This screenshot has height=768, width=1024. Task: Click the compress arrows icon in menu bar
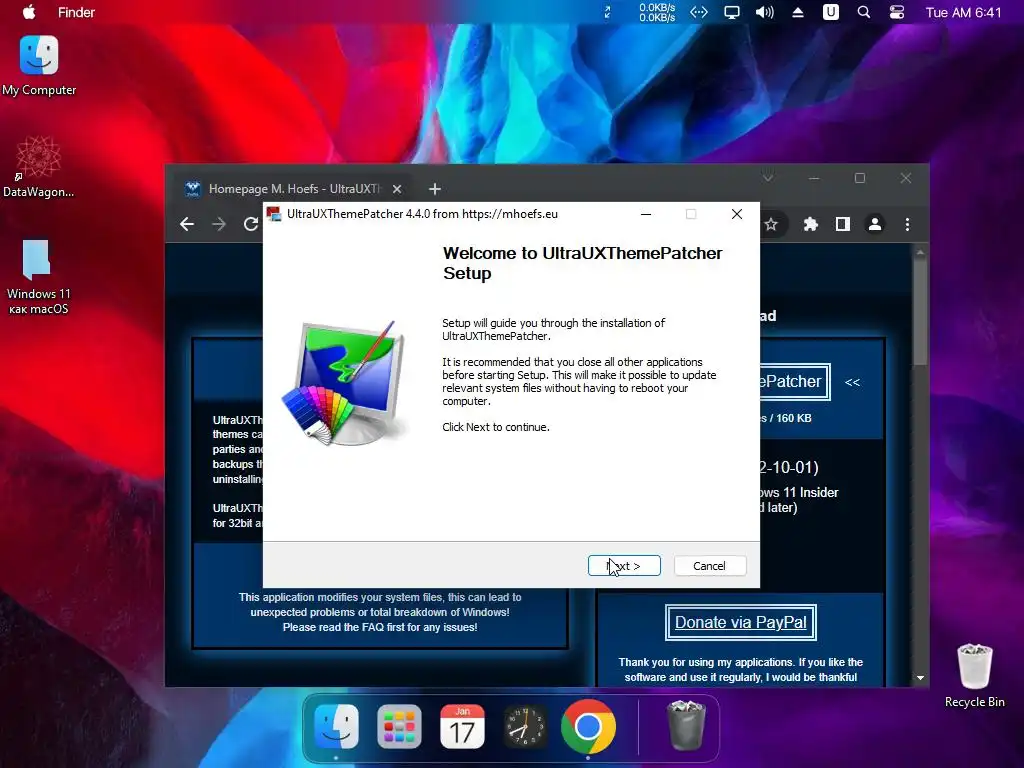pyautogui.click(x=607, y=12)
